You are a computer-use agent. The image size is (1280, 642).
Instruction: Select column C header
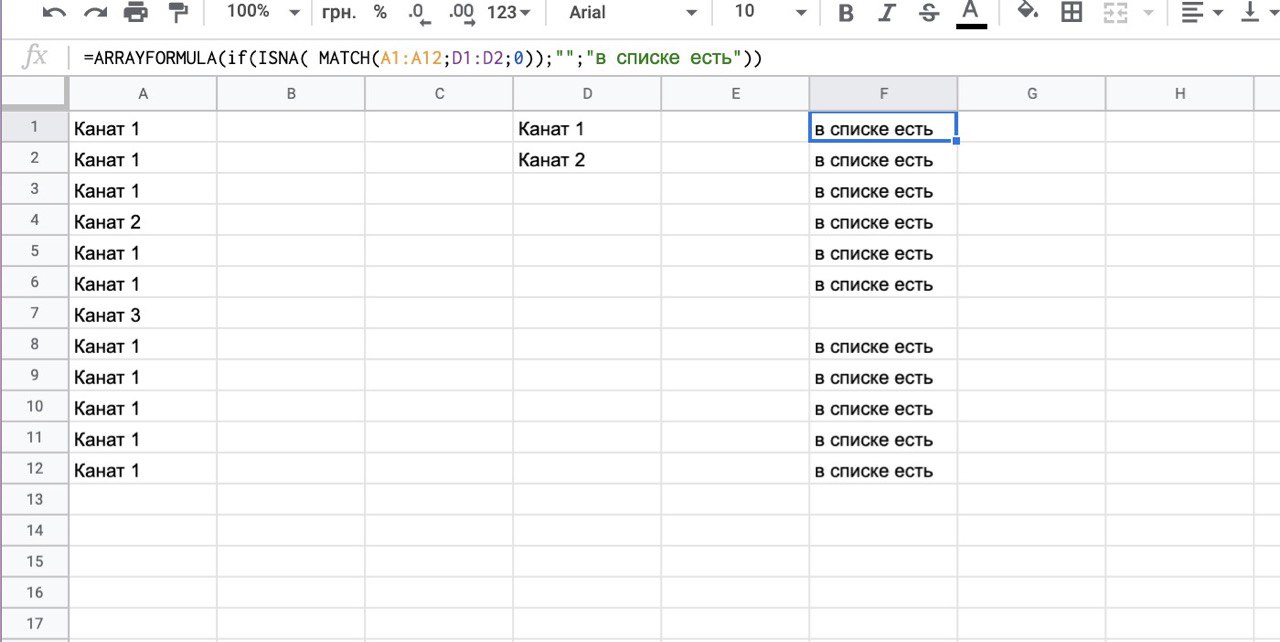(439, 94)
